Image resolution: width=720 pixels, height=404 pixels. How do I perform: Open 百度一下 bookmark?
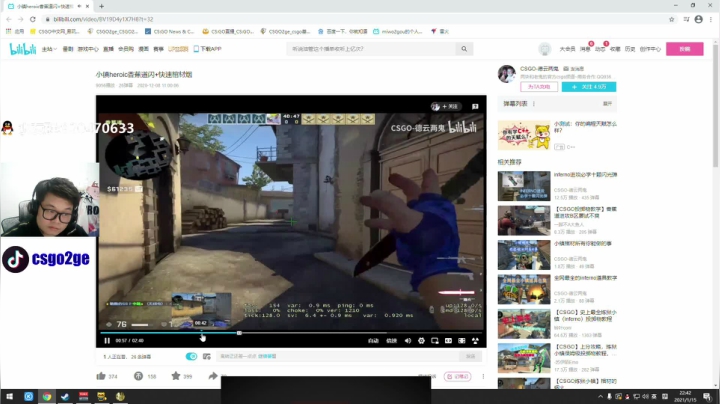pos(343,32)
